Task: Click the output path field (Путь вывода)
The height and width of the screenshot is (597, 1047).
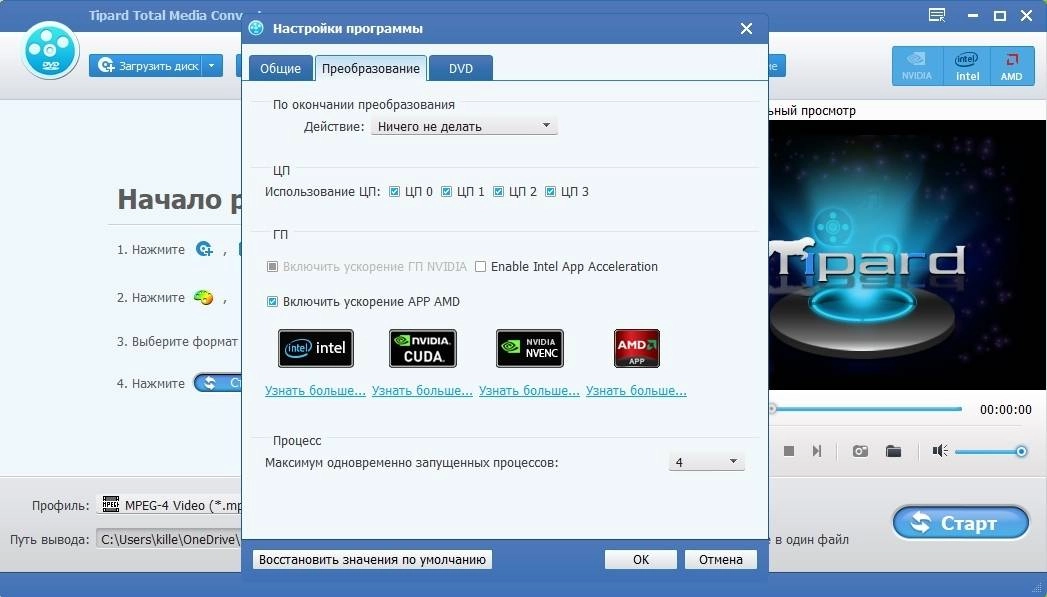Action: 170,539
